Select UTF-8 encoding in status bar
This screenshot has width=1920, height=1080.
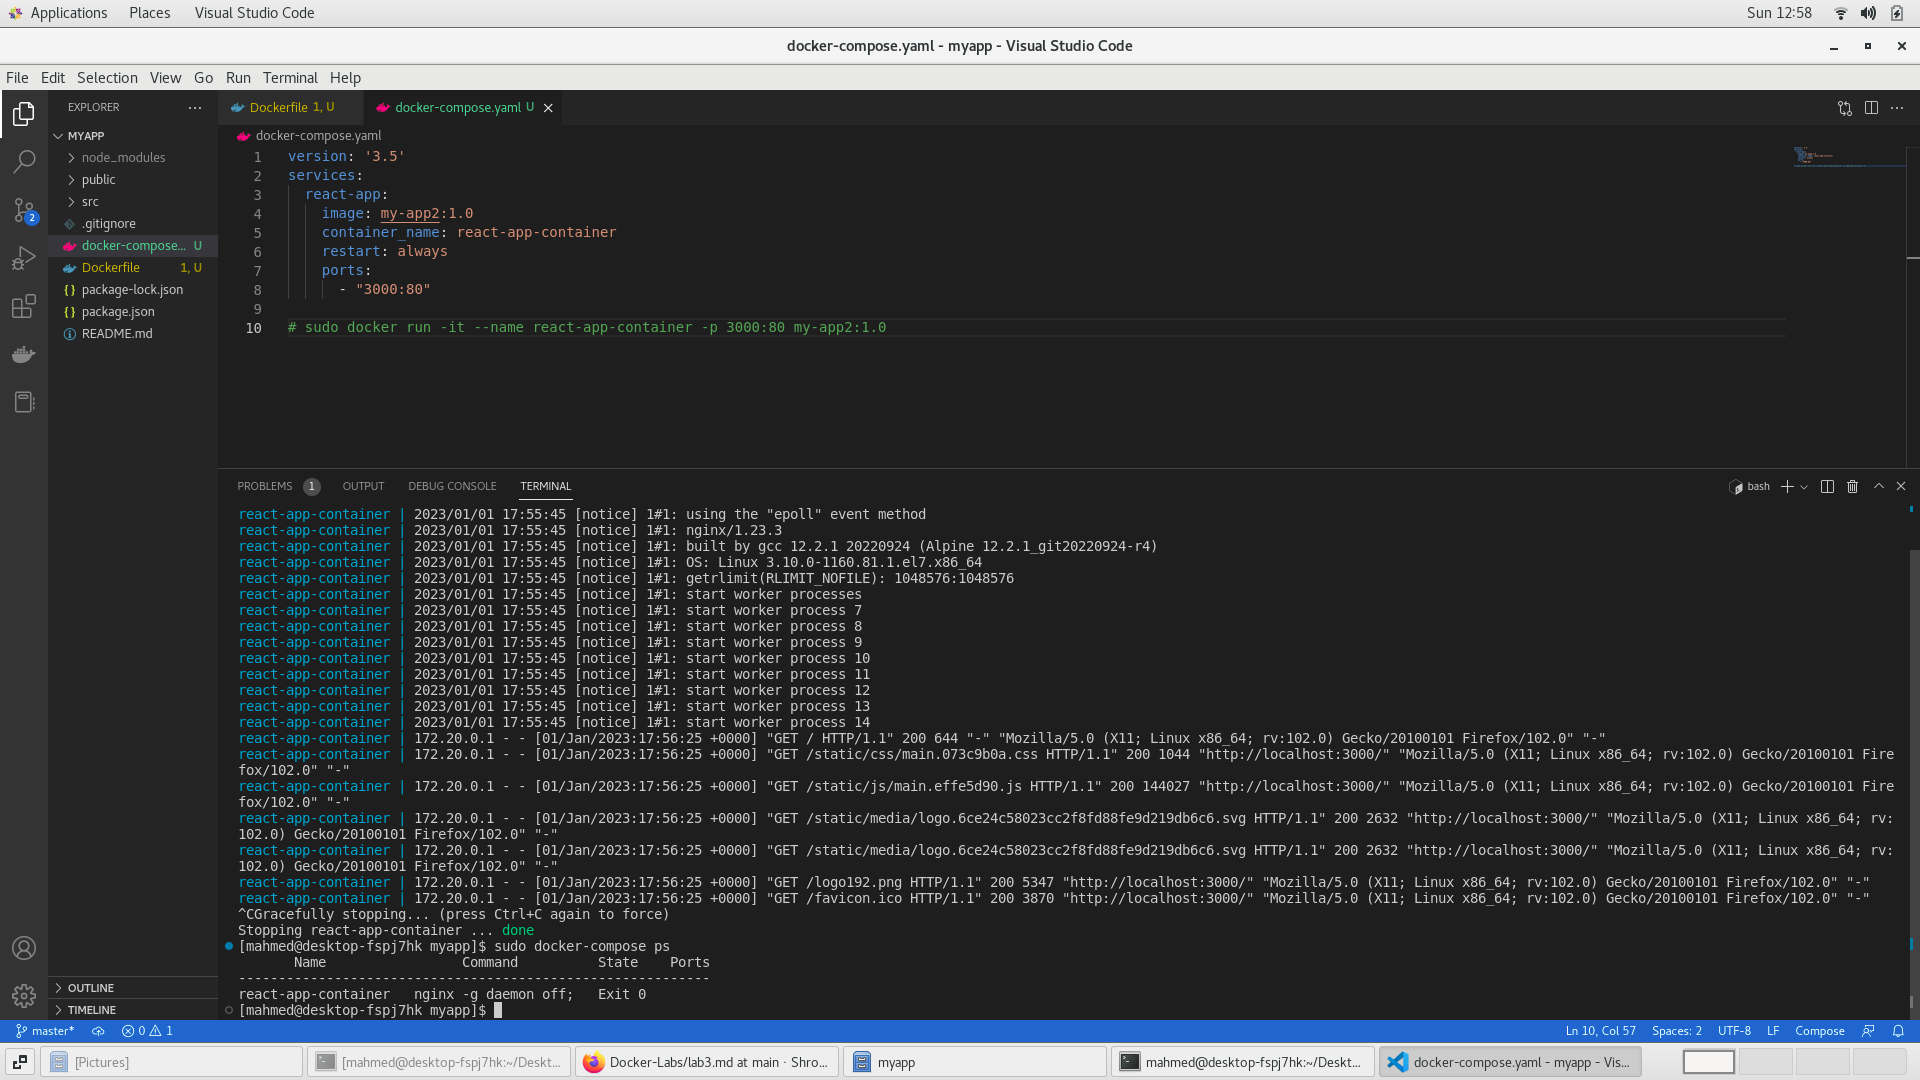(1735, 1031)
